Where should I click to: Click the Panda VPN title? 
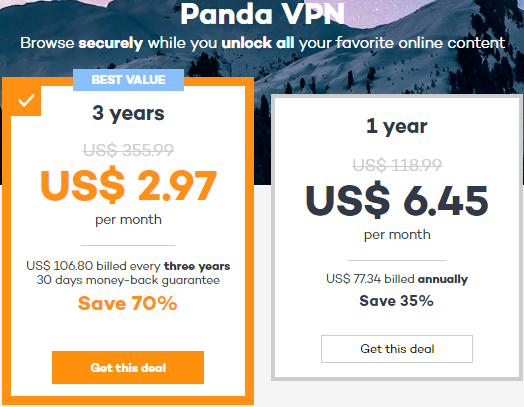coord(262,14)
